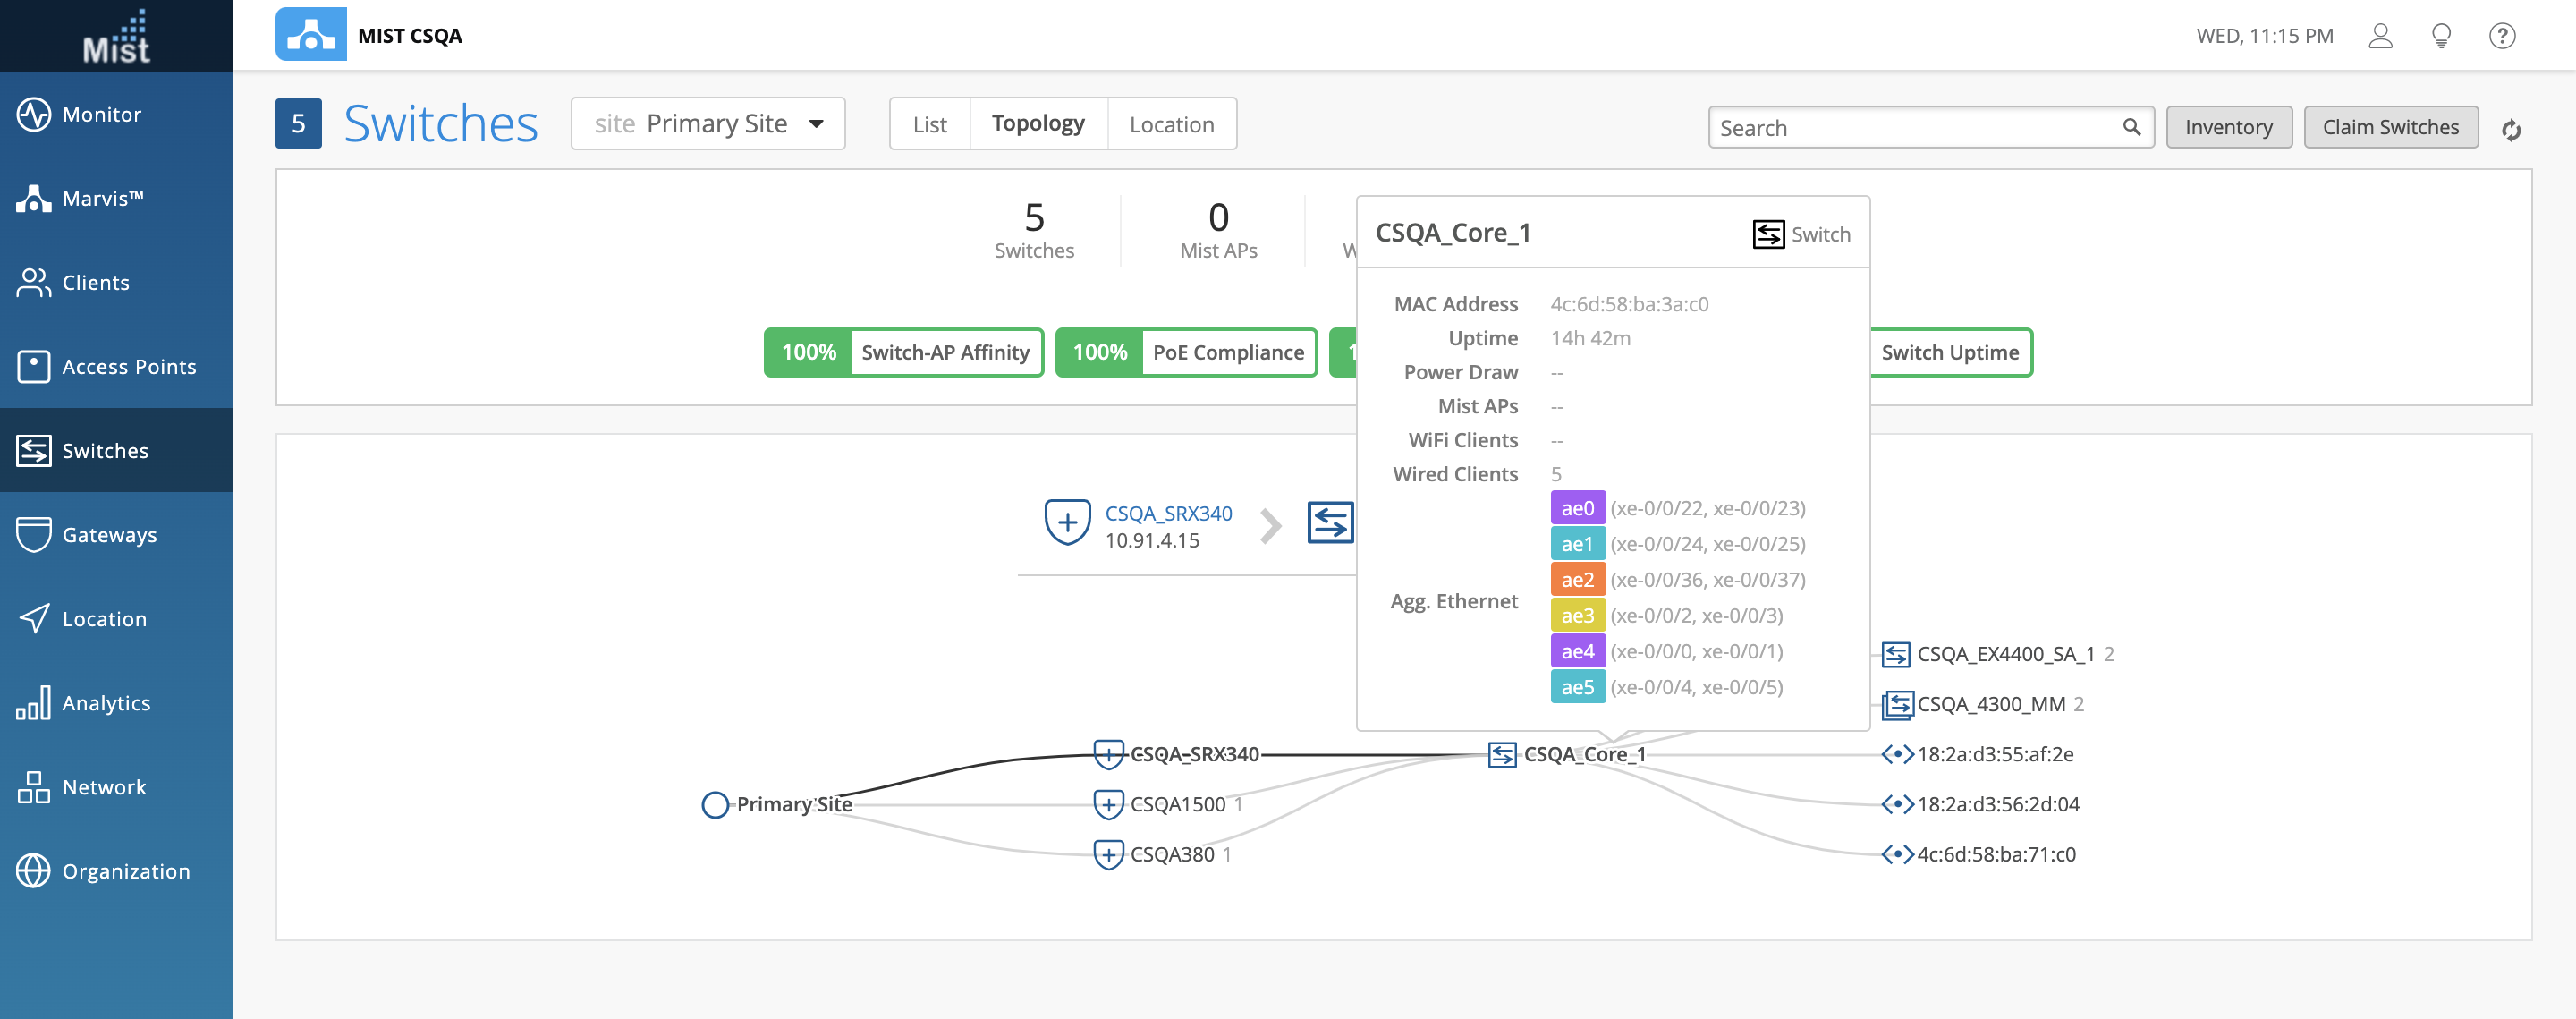Click the Primary Site circle node

tap(715, 805)
